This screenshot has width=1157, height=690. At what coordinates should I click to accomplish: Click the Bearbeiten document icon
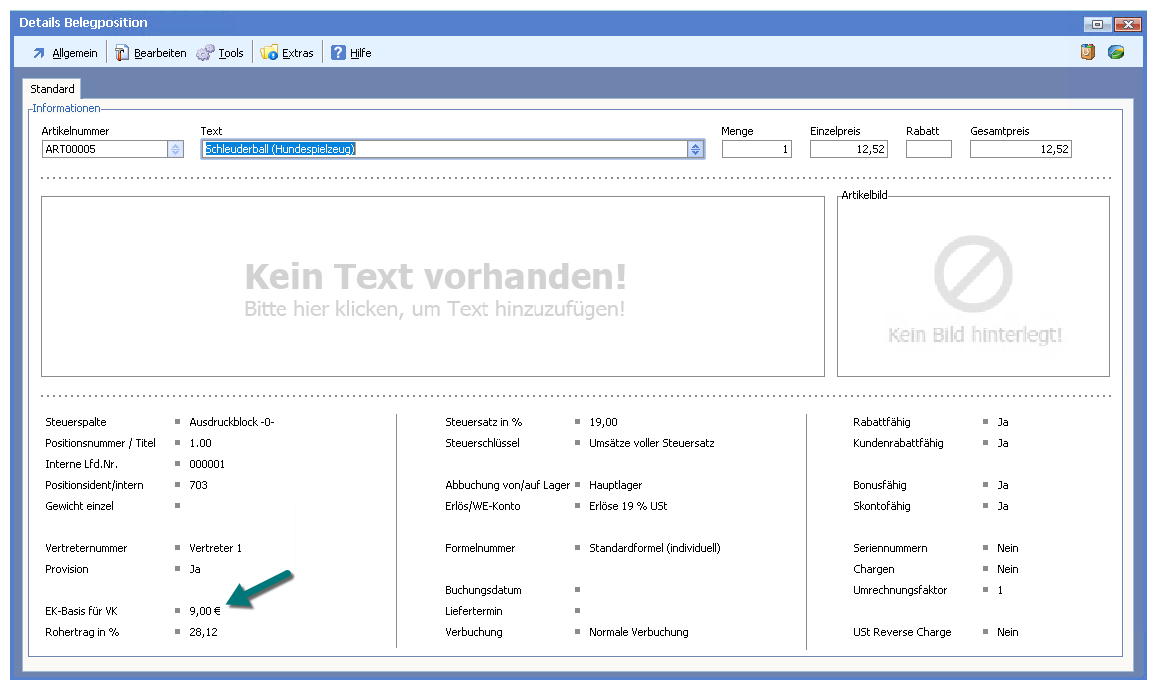pyautogui.click(x=122, y=53)
